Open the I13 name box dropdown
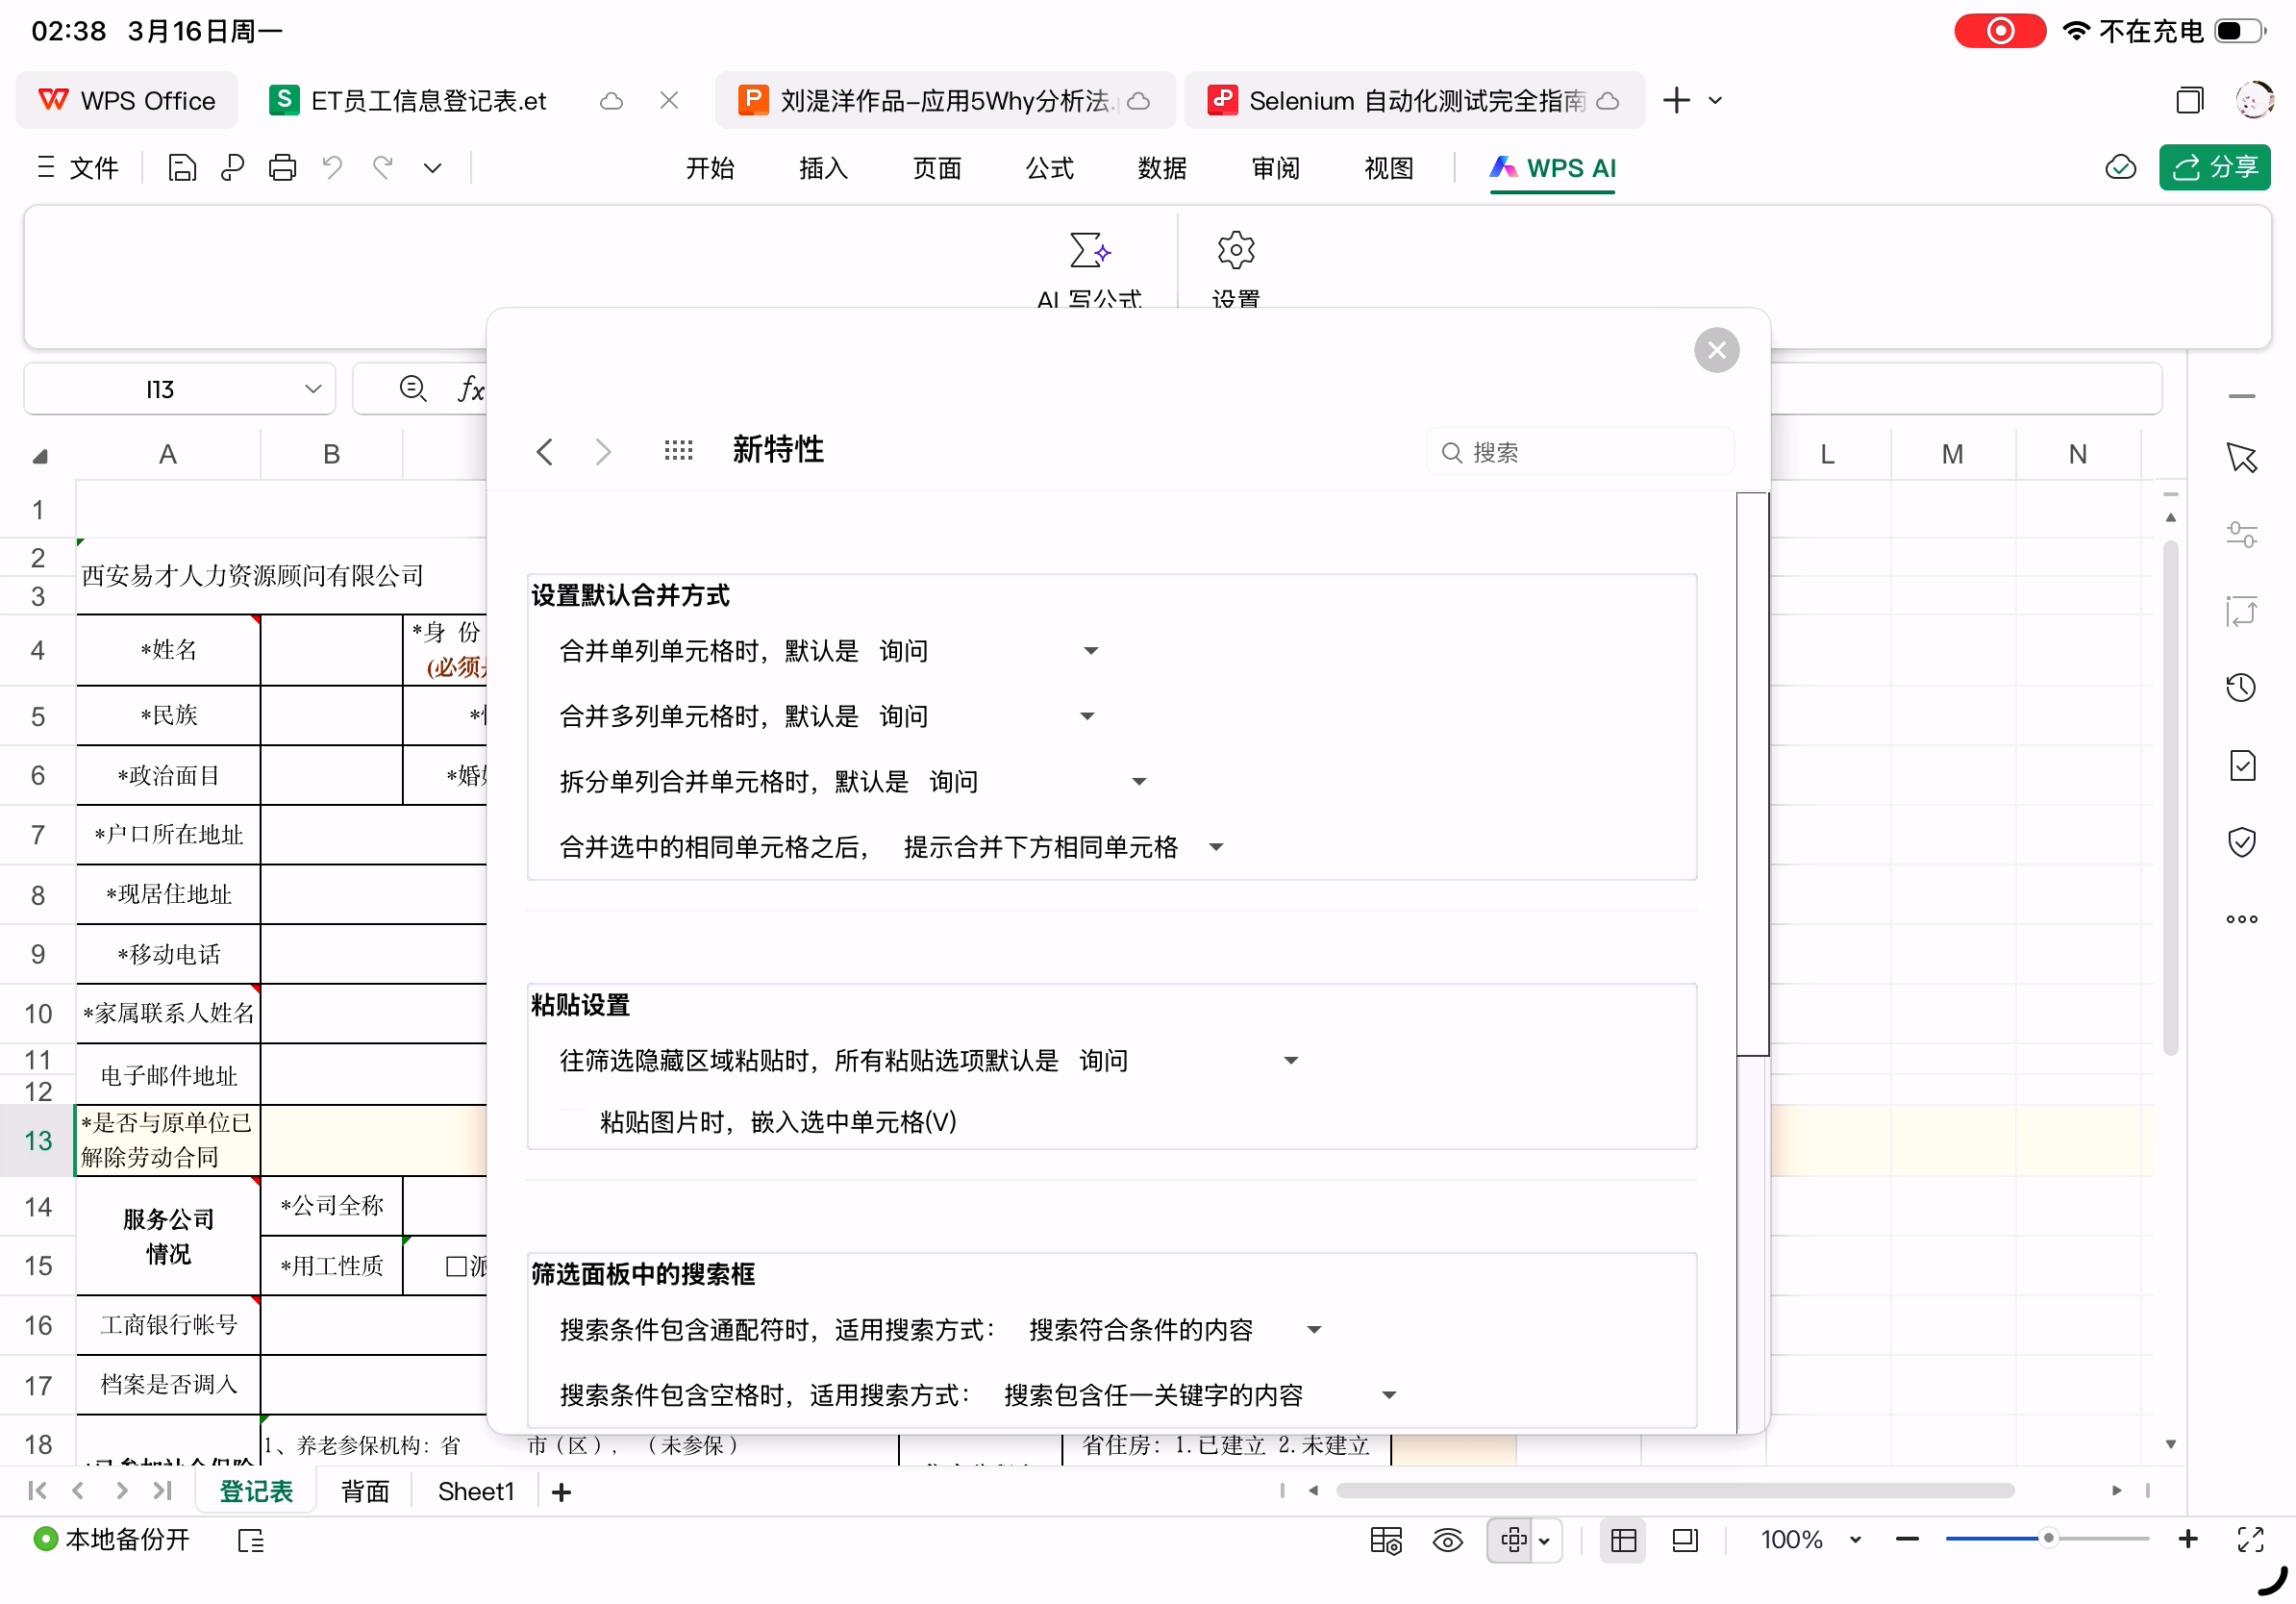 (x=313, y=389)
